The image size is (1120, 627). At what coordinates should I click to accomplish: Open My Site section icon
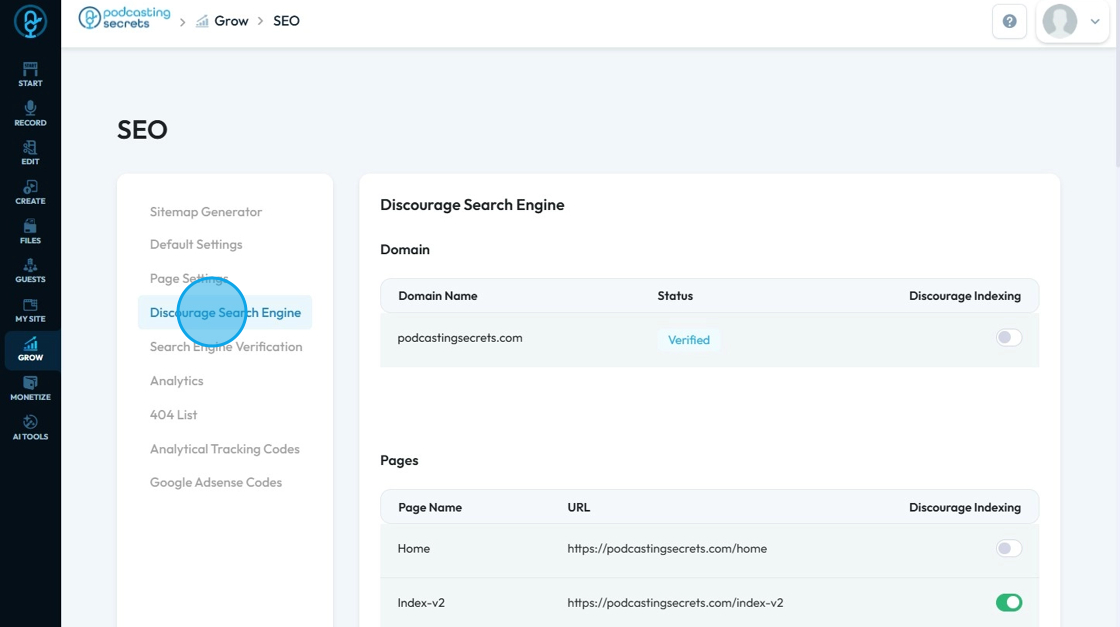pyautogui.click(x=30, y=310)
